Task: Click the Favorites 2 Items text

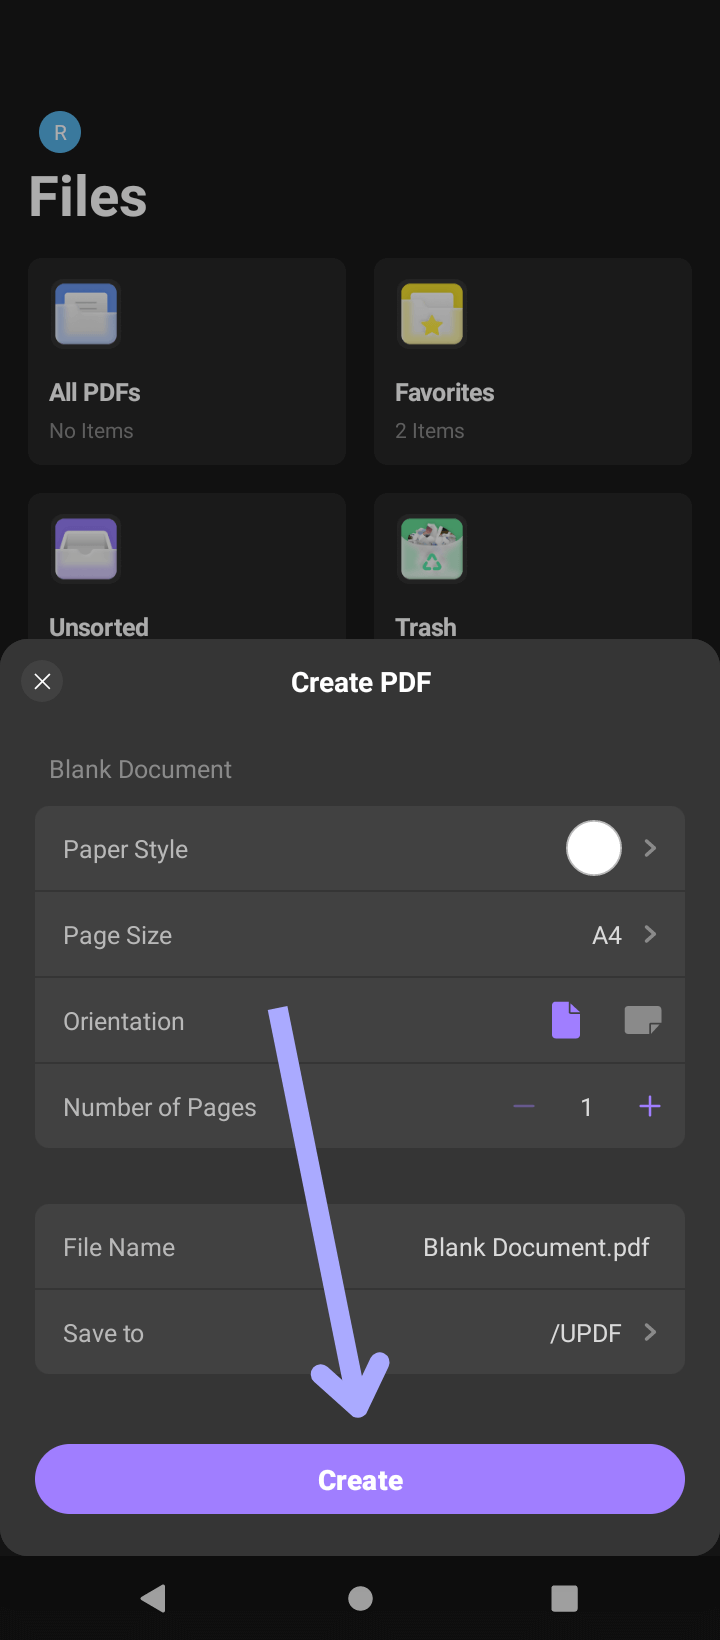Action: [429, 431]
